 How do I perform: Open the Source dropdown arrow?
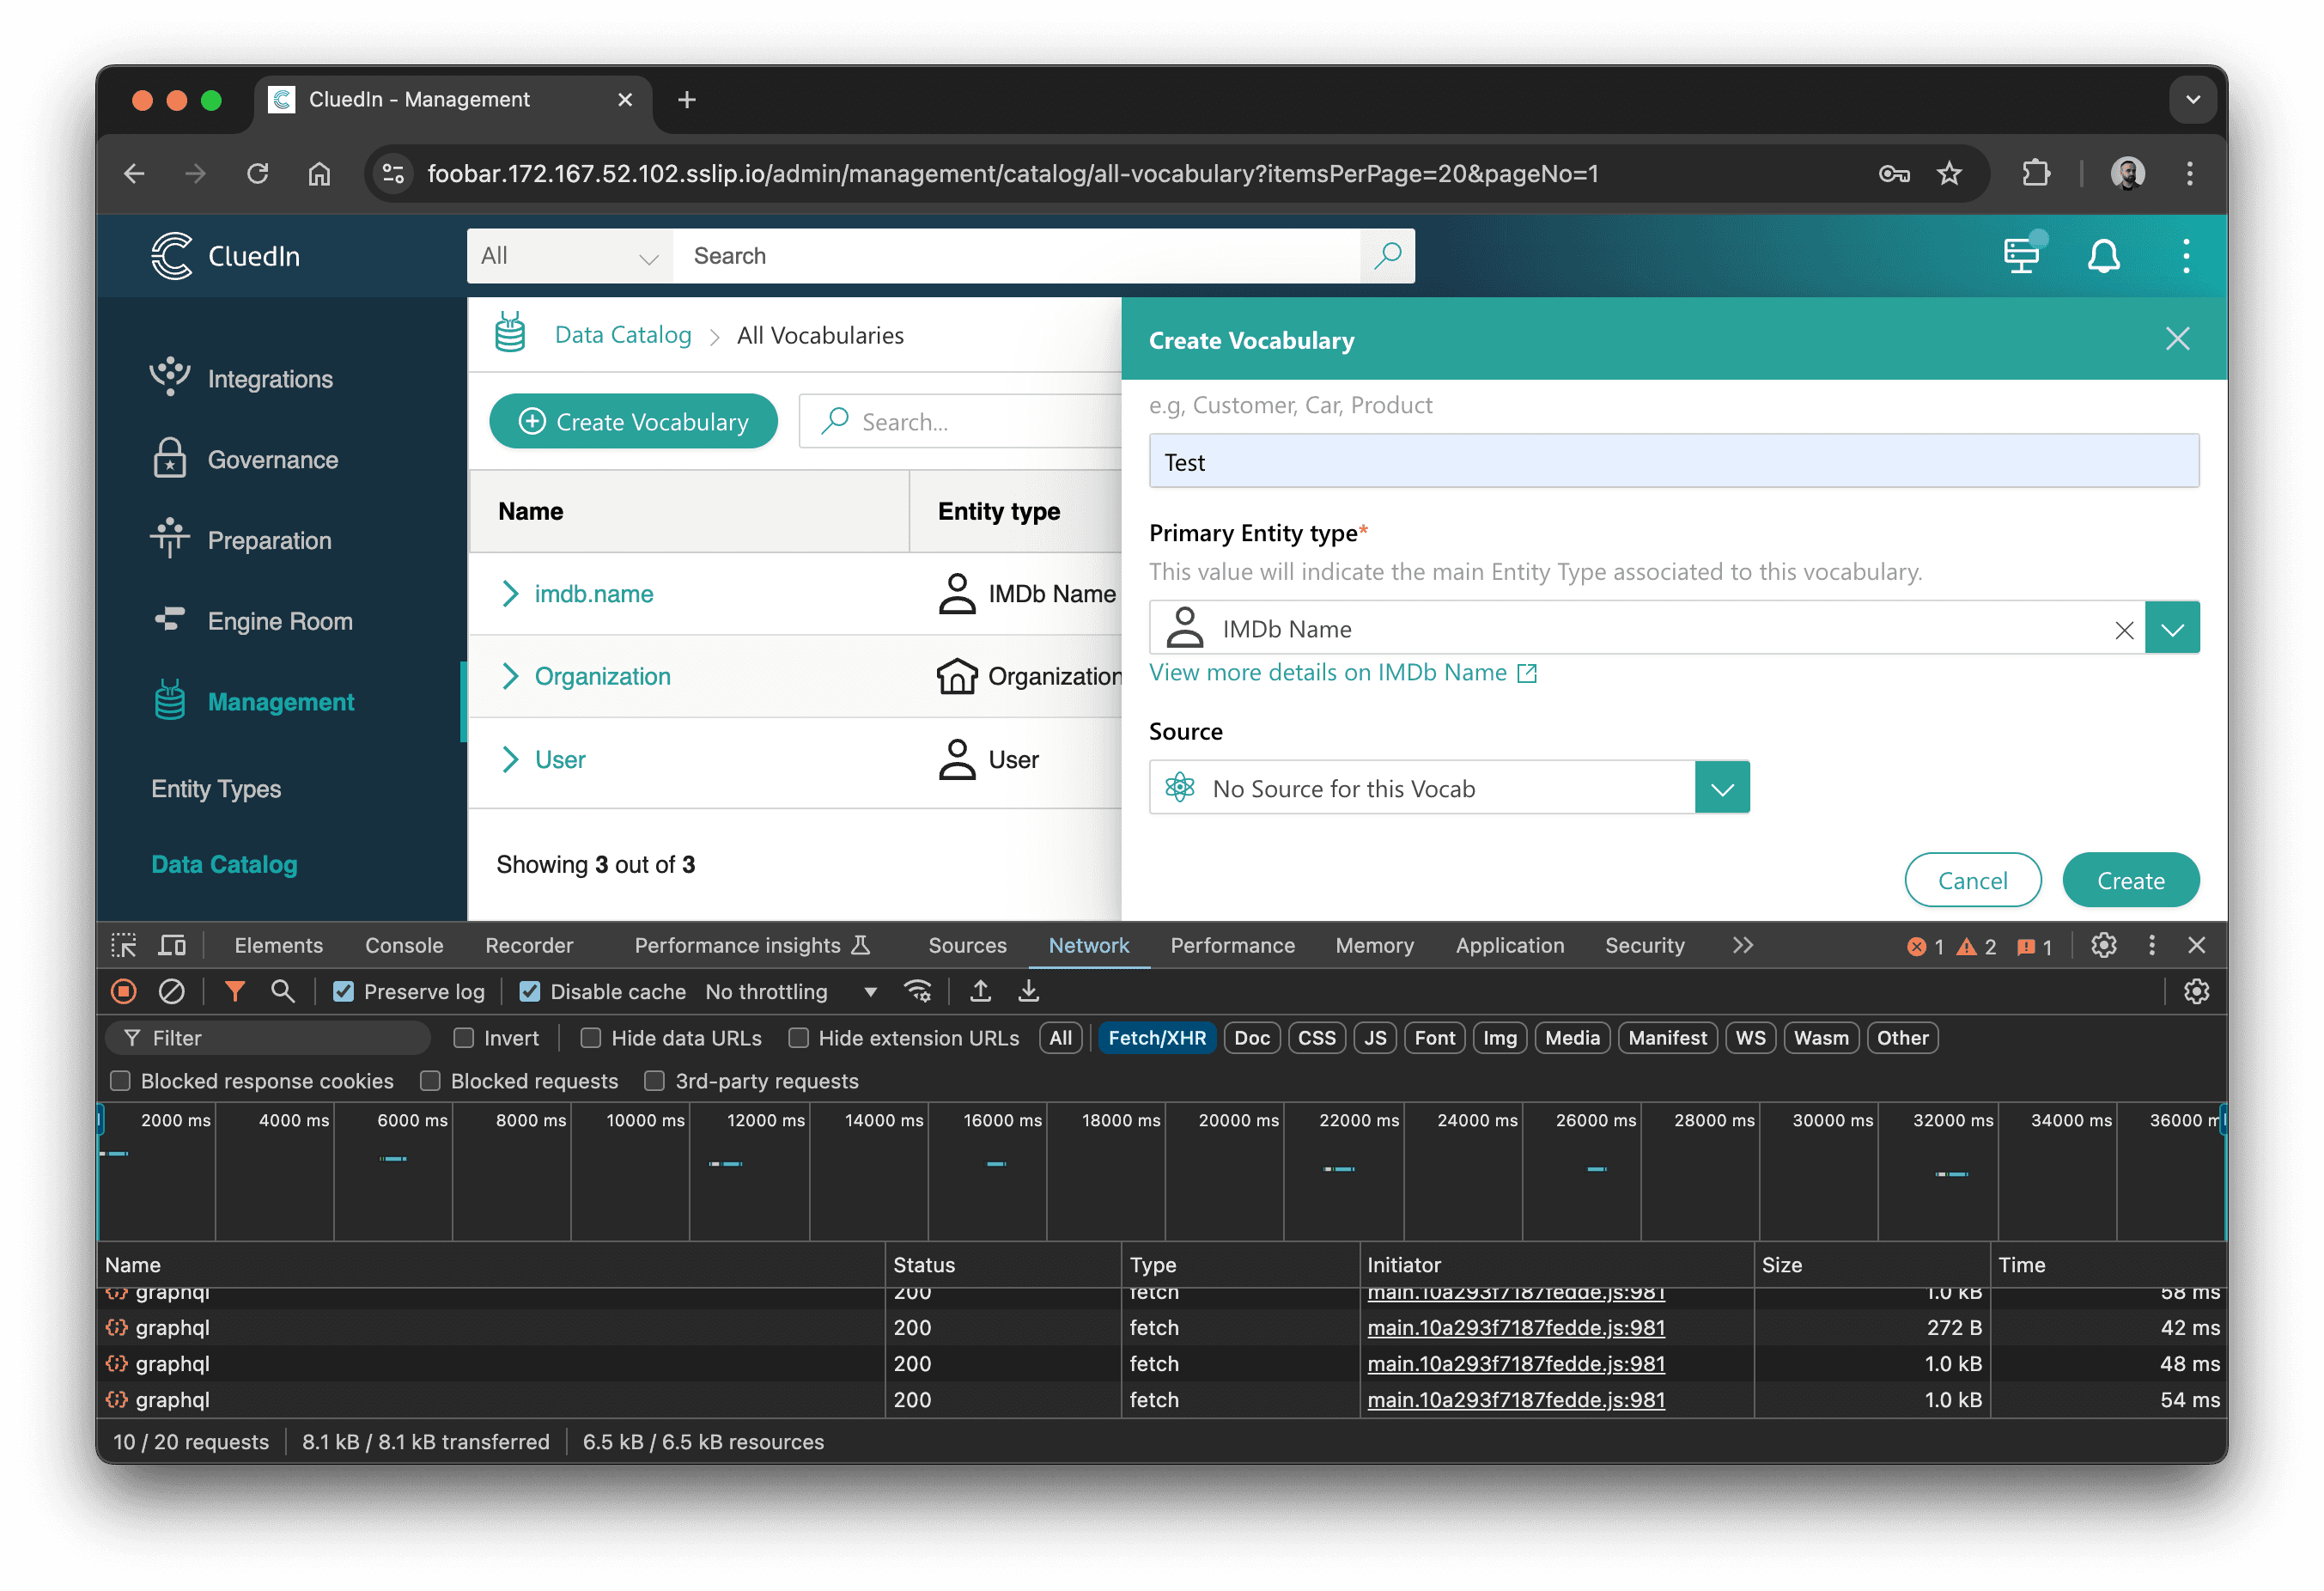click(x=1722, y=789)
